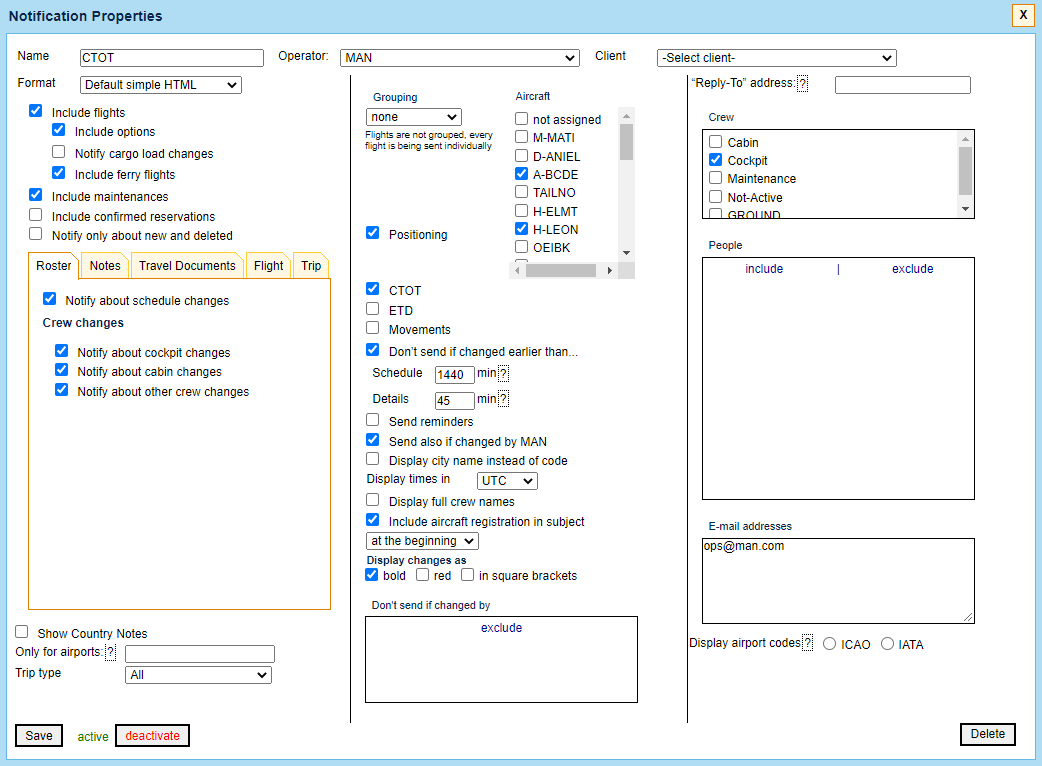Click the Name input field
The width and height of the screenshot is (1042, 766).
coord(171,58)
